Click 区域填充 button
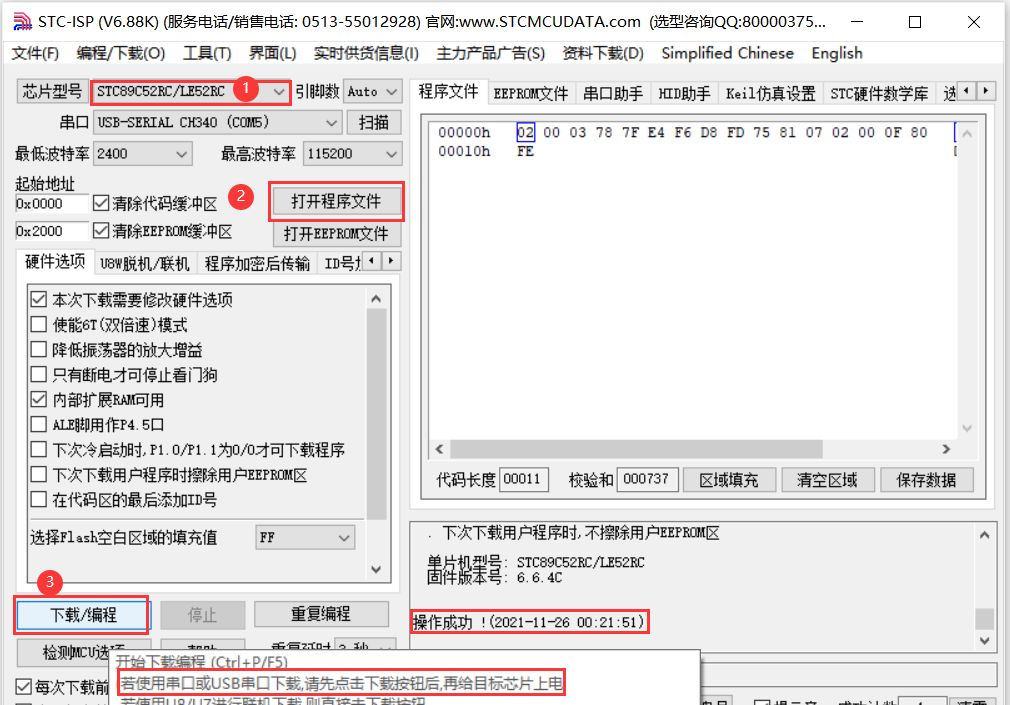 click(729, 480)
